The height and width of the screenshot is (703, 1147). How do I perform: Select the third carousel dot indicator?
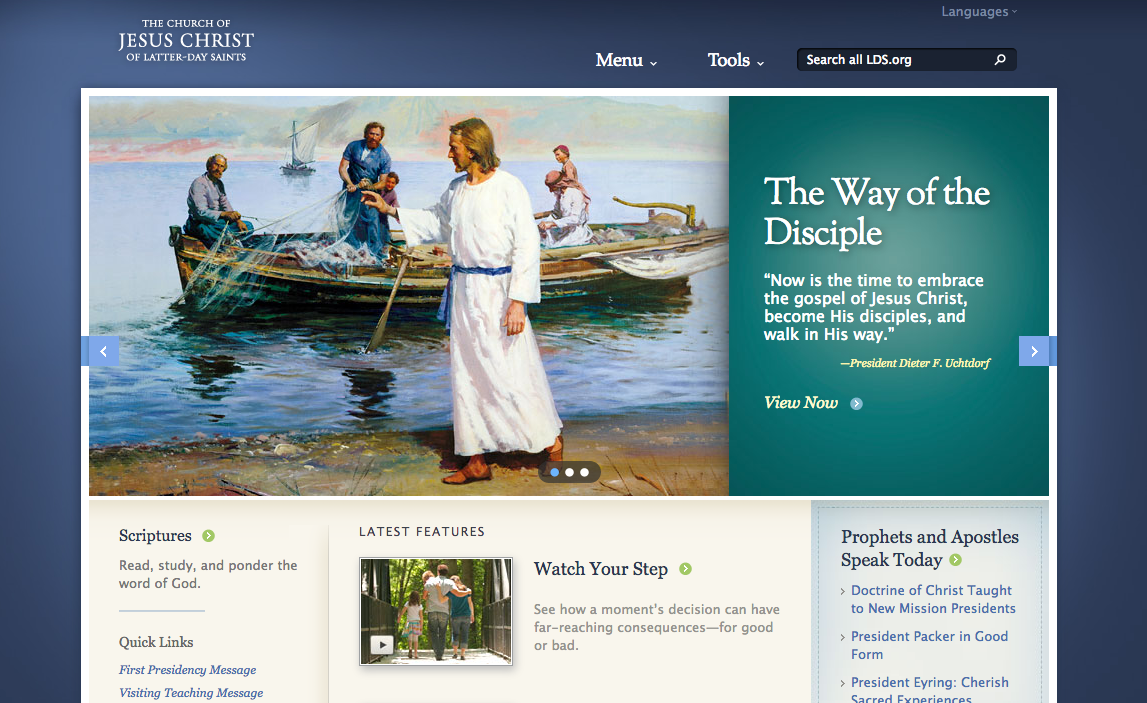click(584, 472)
